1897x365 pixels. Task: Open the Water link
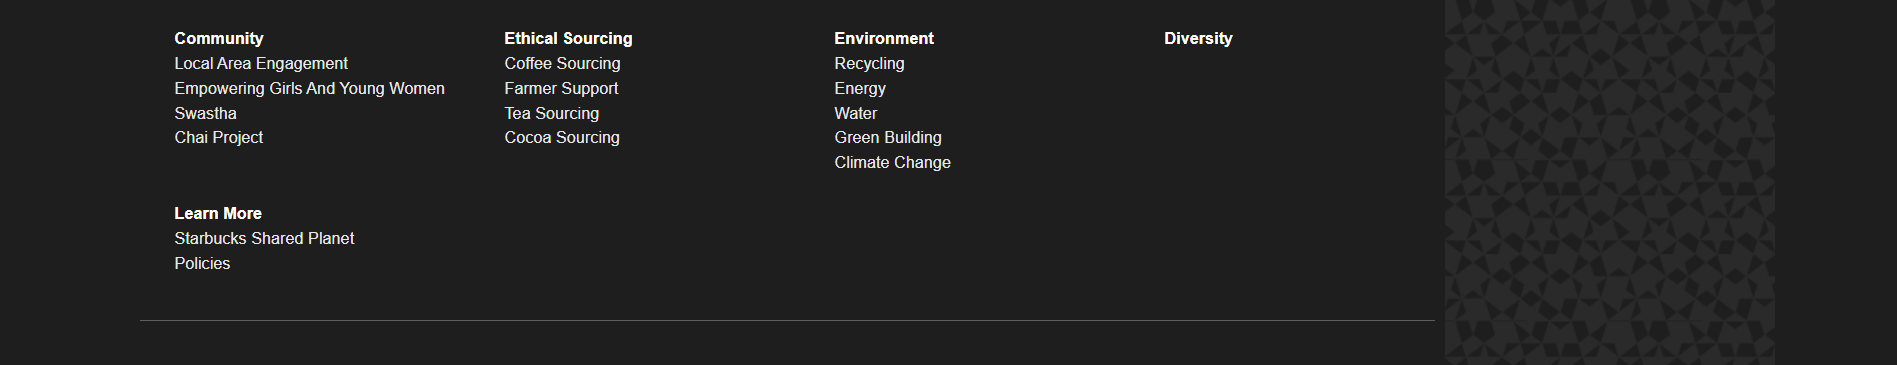(x=855, y=113)
